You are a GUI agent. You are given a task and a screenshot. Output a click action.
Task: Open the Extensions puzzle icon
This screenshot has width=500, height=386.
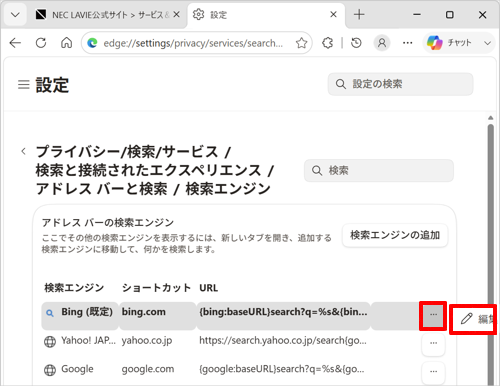[x=328, y=43]
